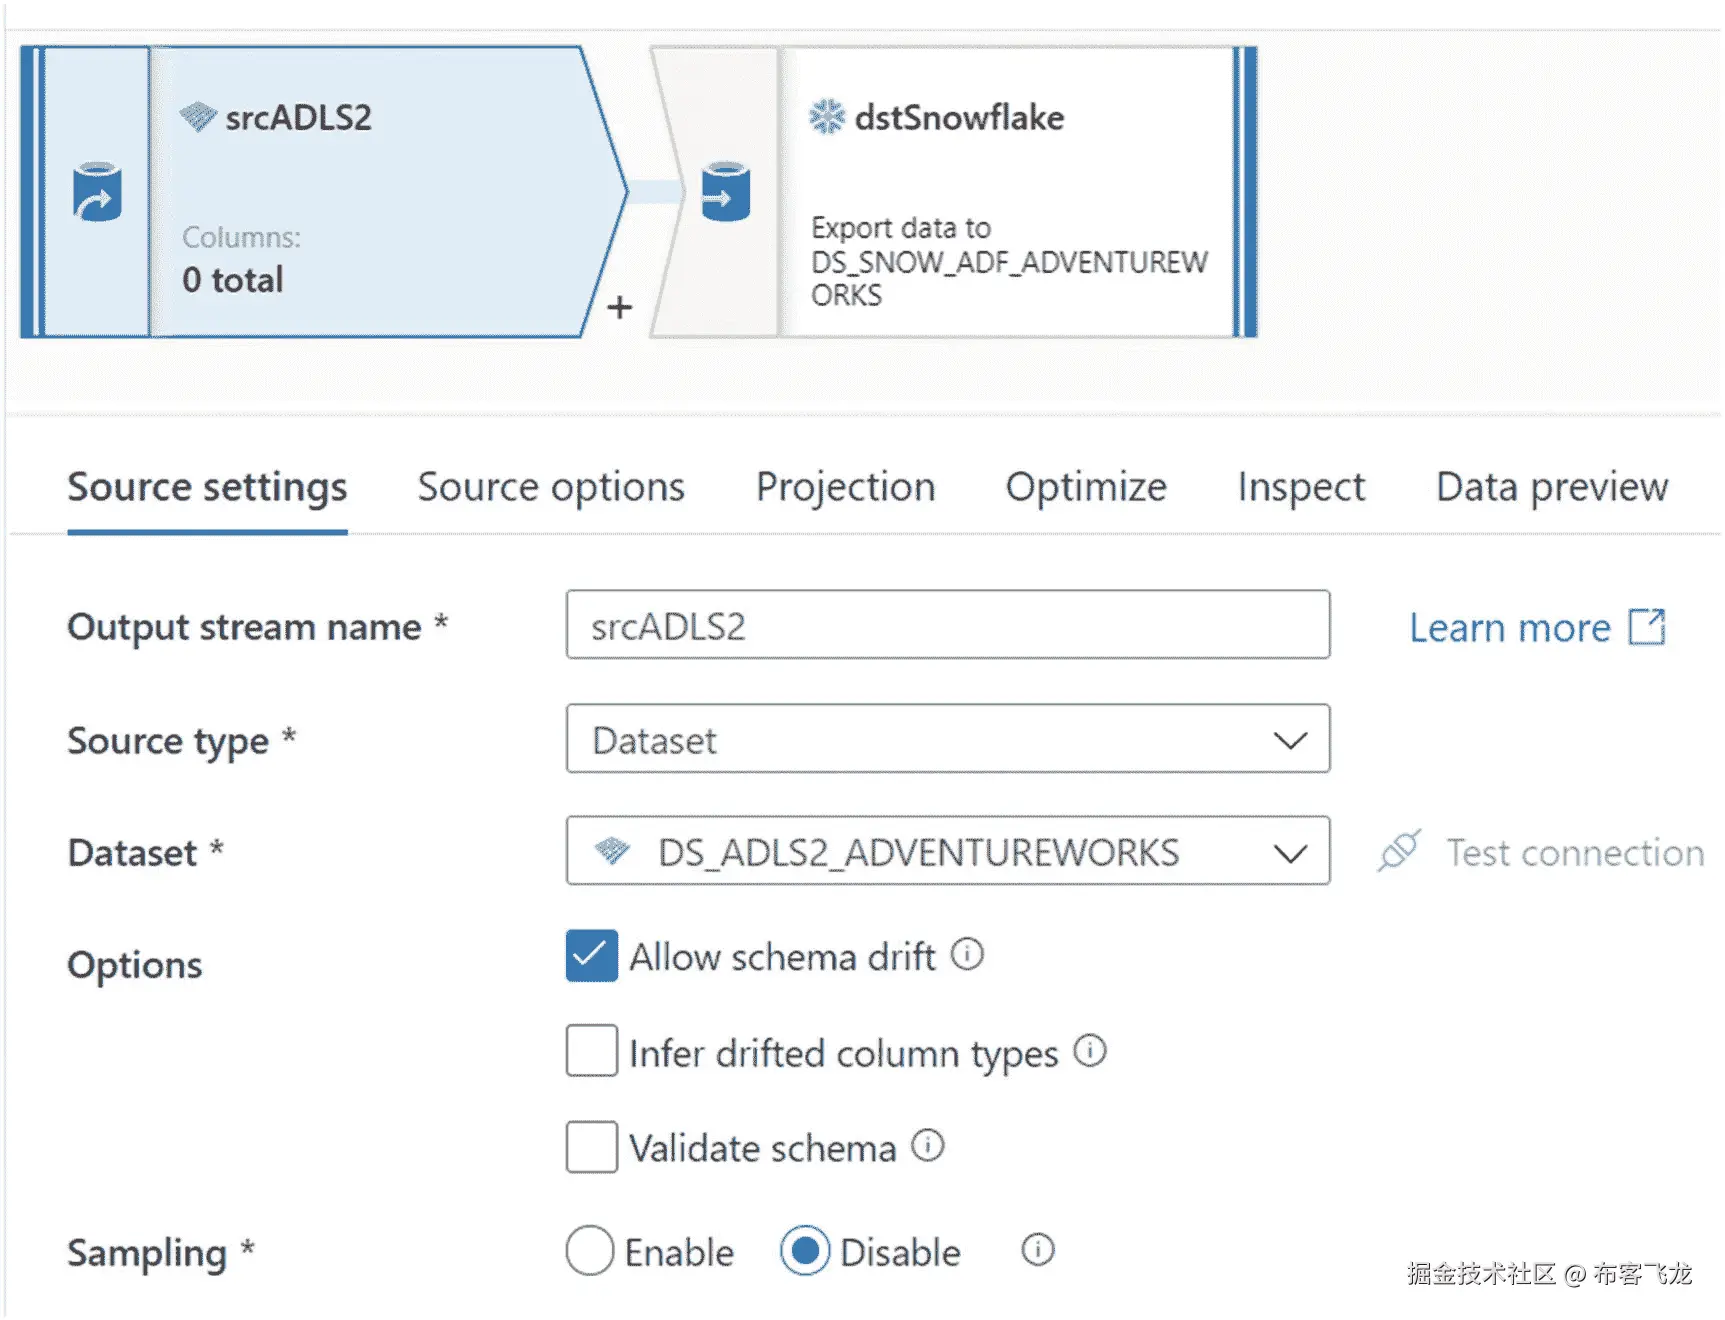Show info for Validate schema
This screenshot has width=1725, height=1320.
928,1145
